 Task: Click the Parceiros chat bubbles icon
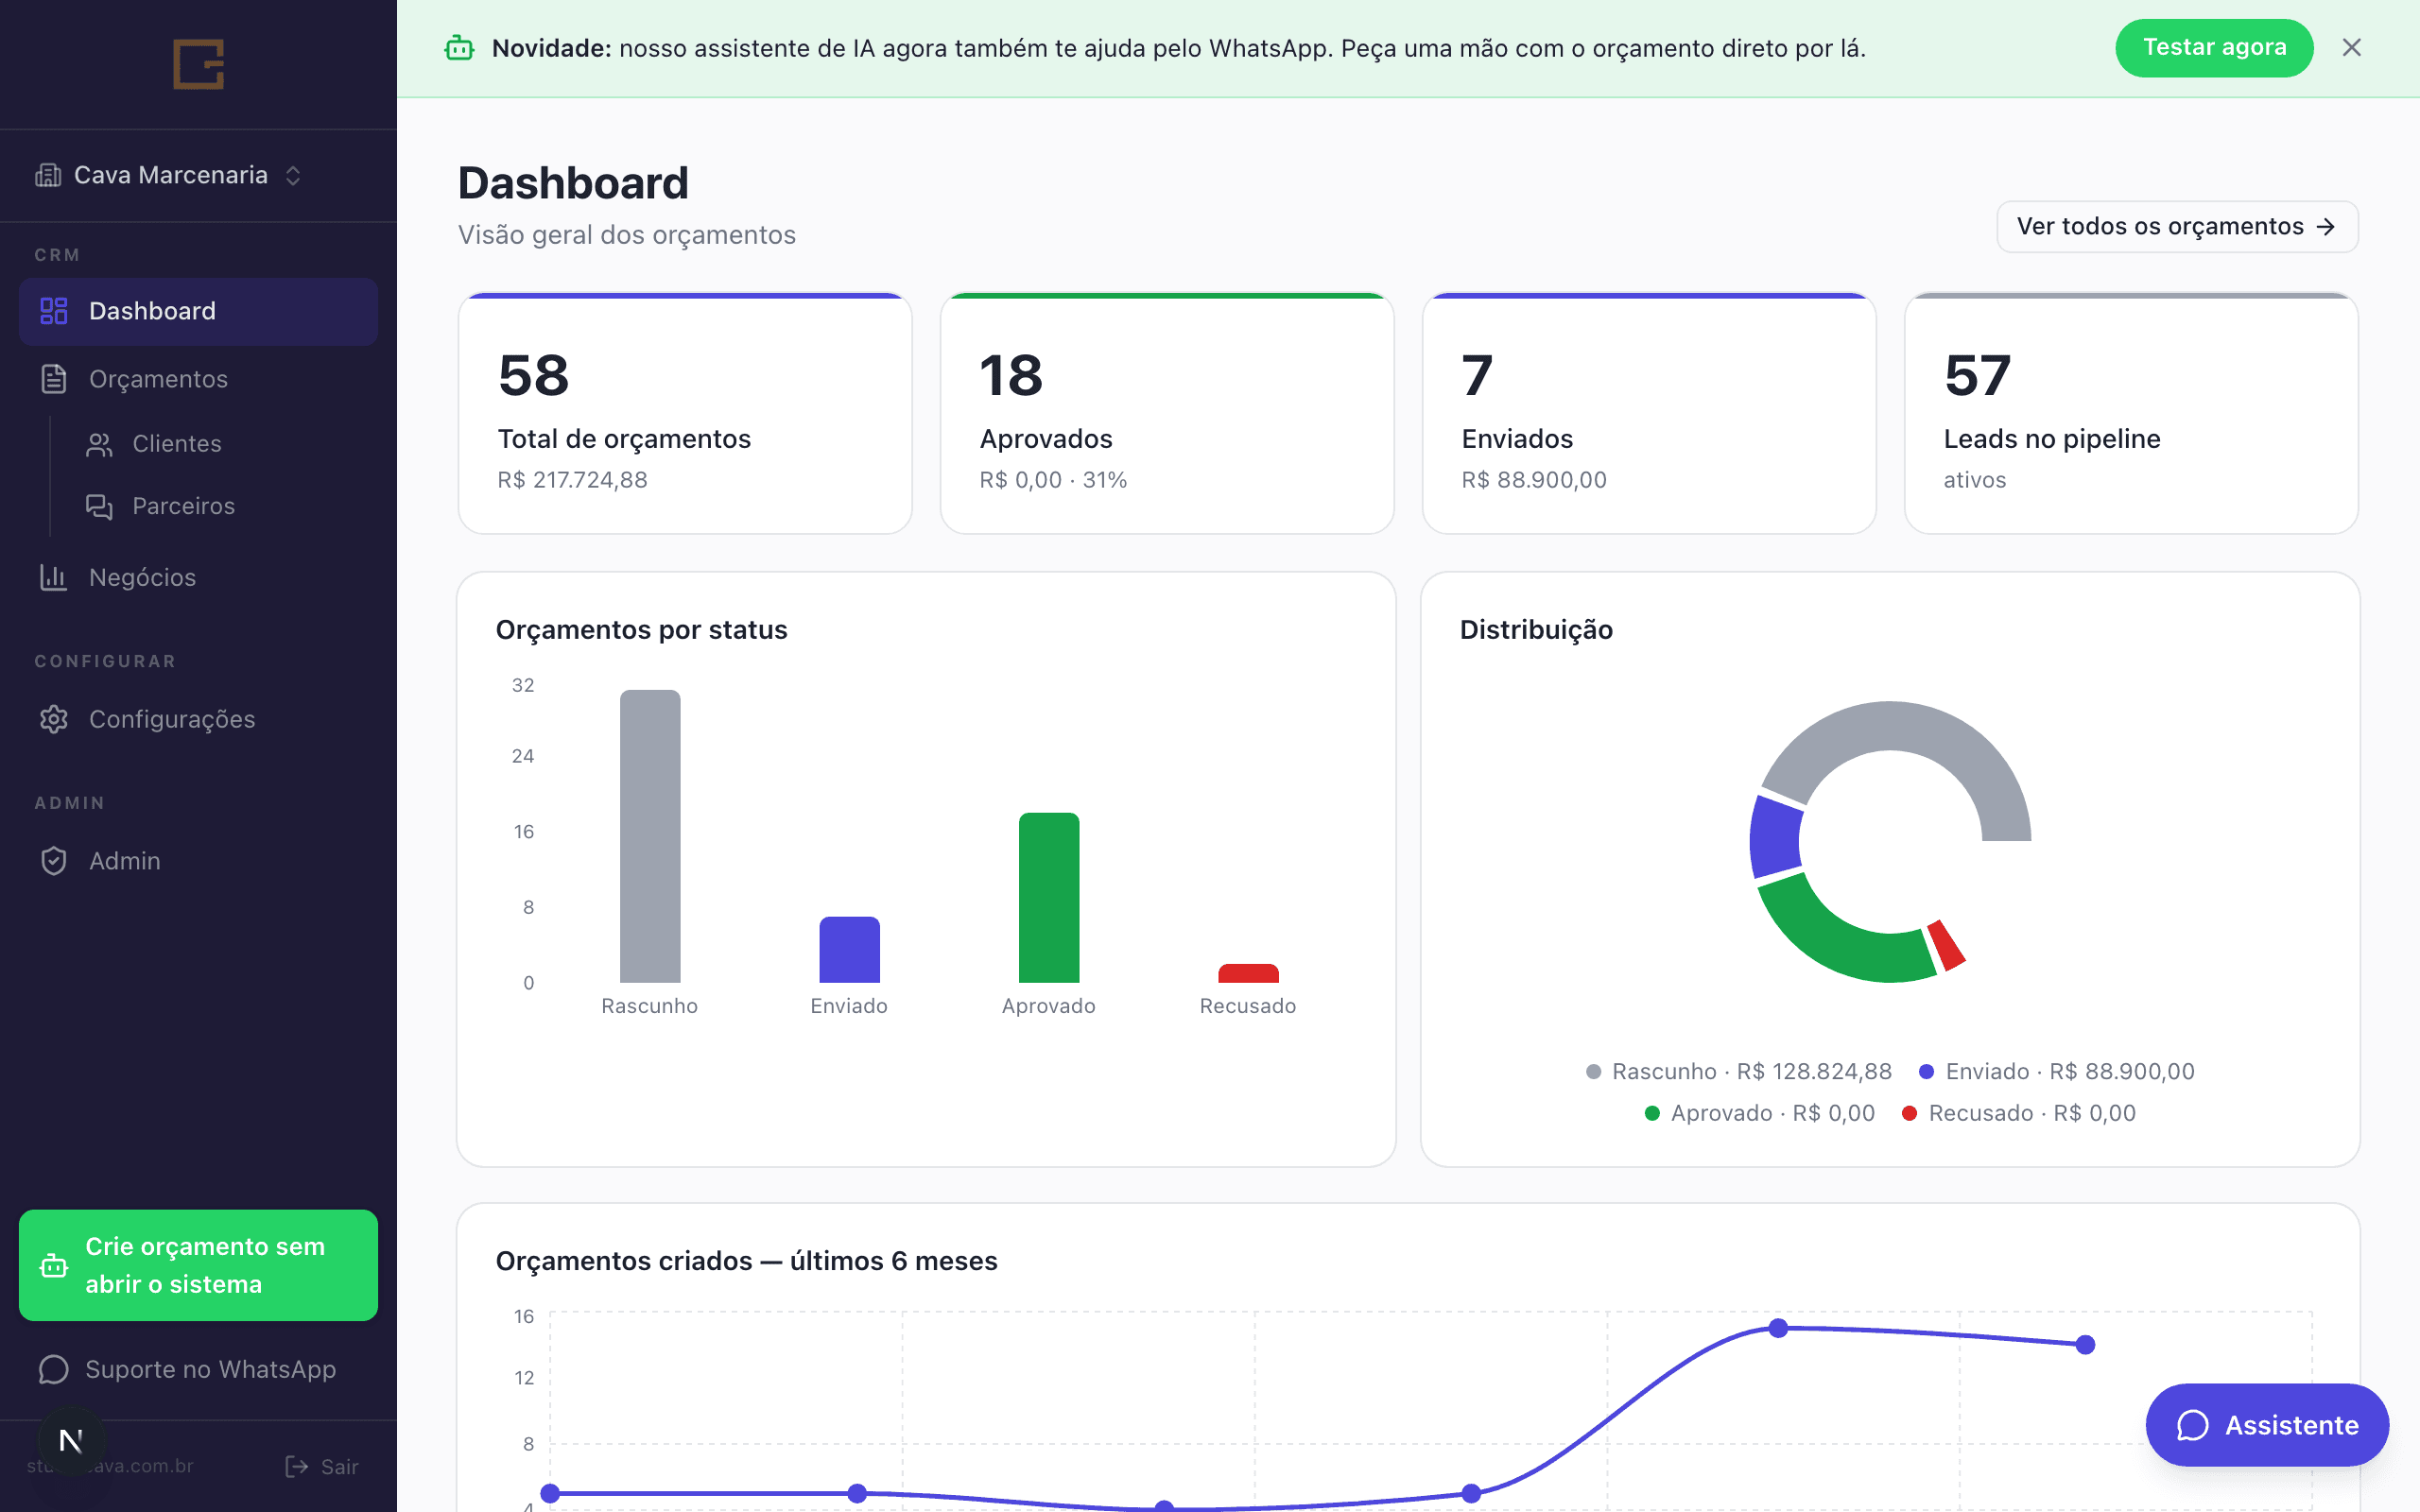coord(99,507)
